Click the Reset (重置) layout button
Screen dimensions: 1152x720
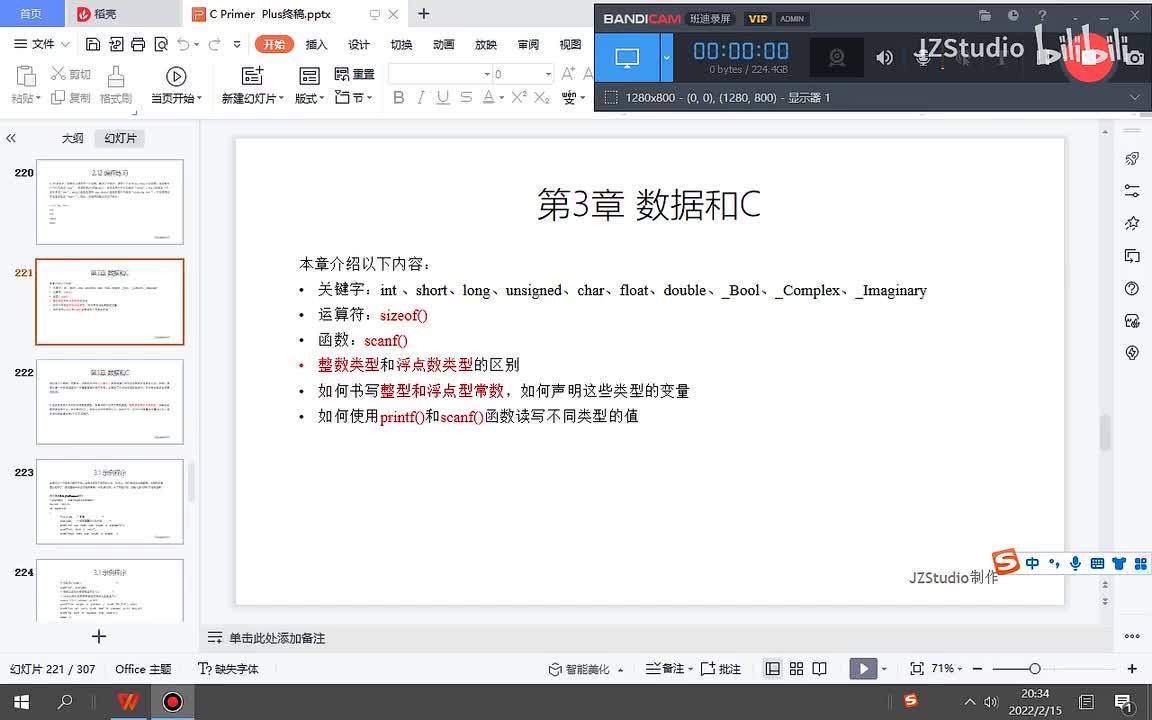point(354,74)
